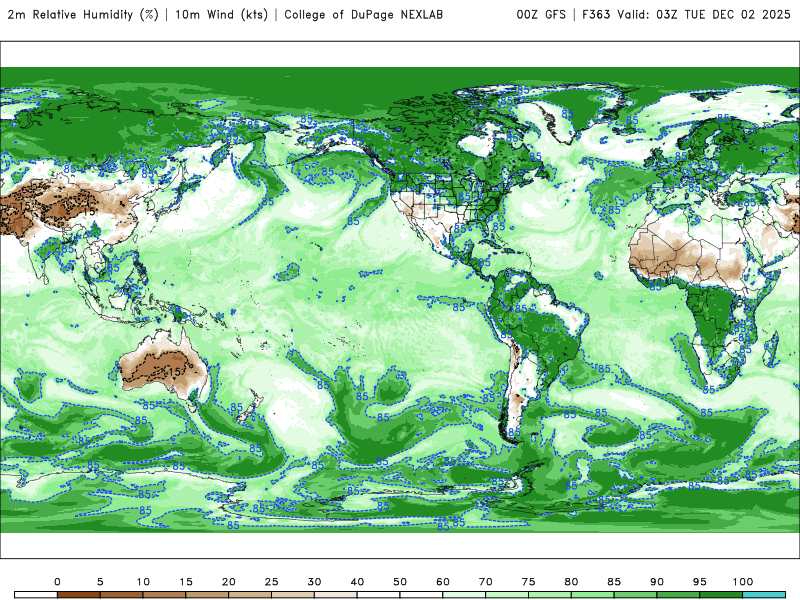
Task: Pick the legend swatch between 70 and 75
Action: (x=507, y=595)
